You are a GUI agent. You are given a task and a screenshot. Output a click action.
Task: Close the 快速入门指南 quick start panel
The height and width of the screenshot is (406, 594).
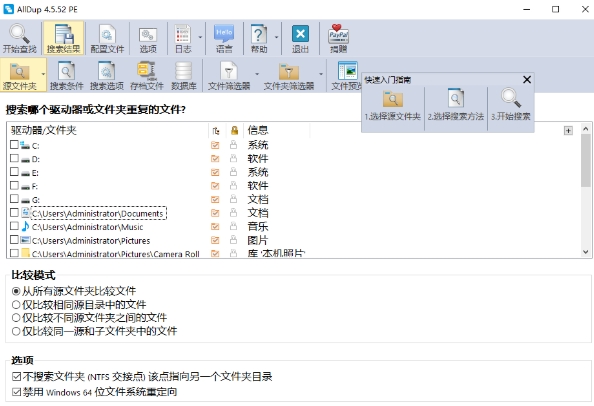coord(527,80)
